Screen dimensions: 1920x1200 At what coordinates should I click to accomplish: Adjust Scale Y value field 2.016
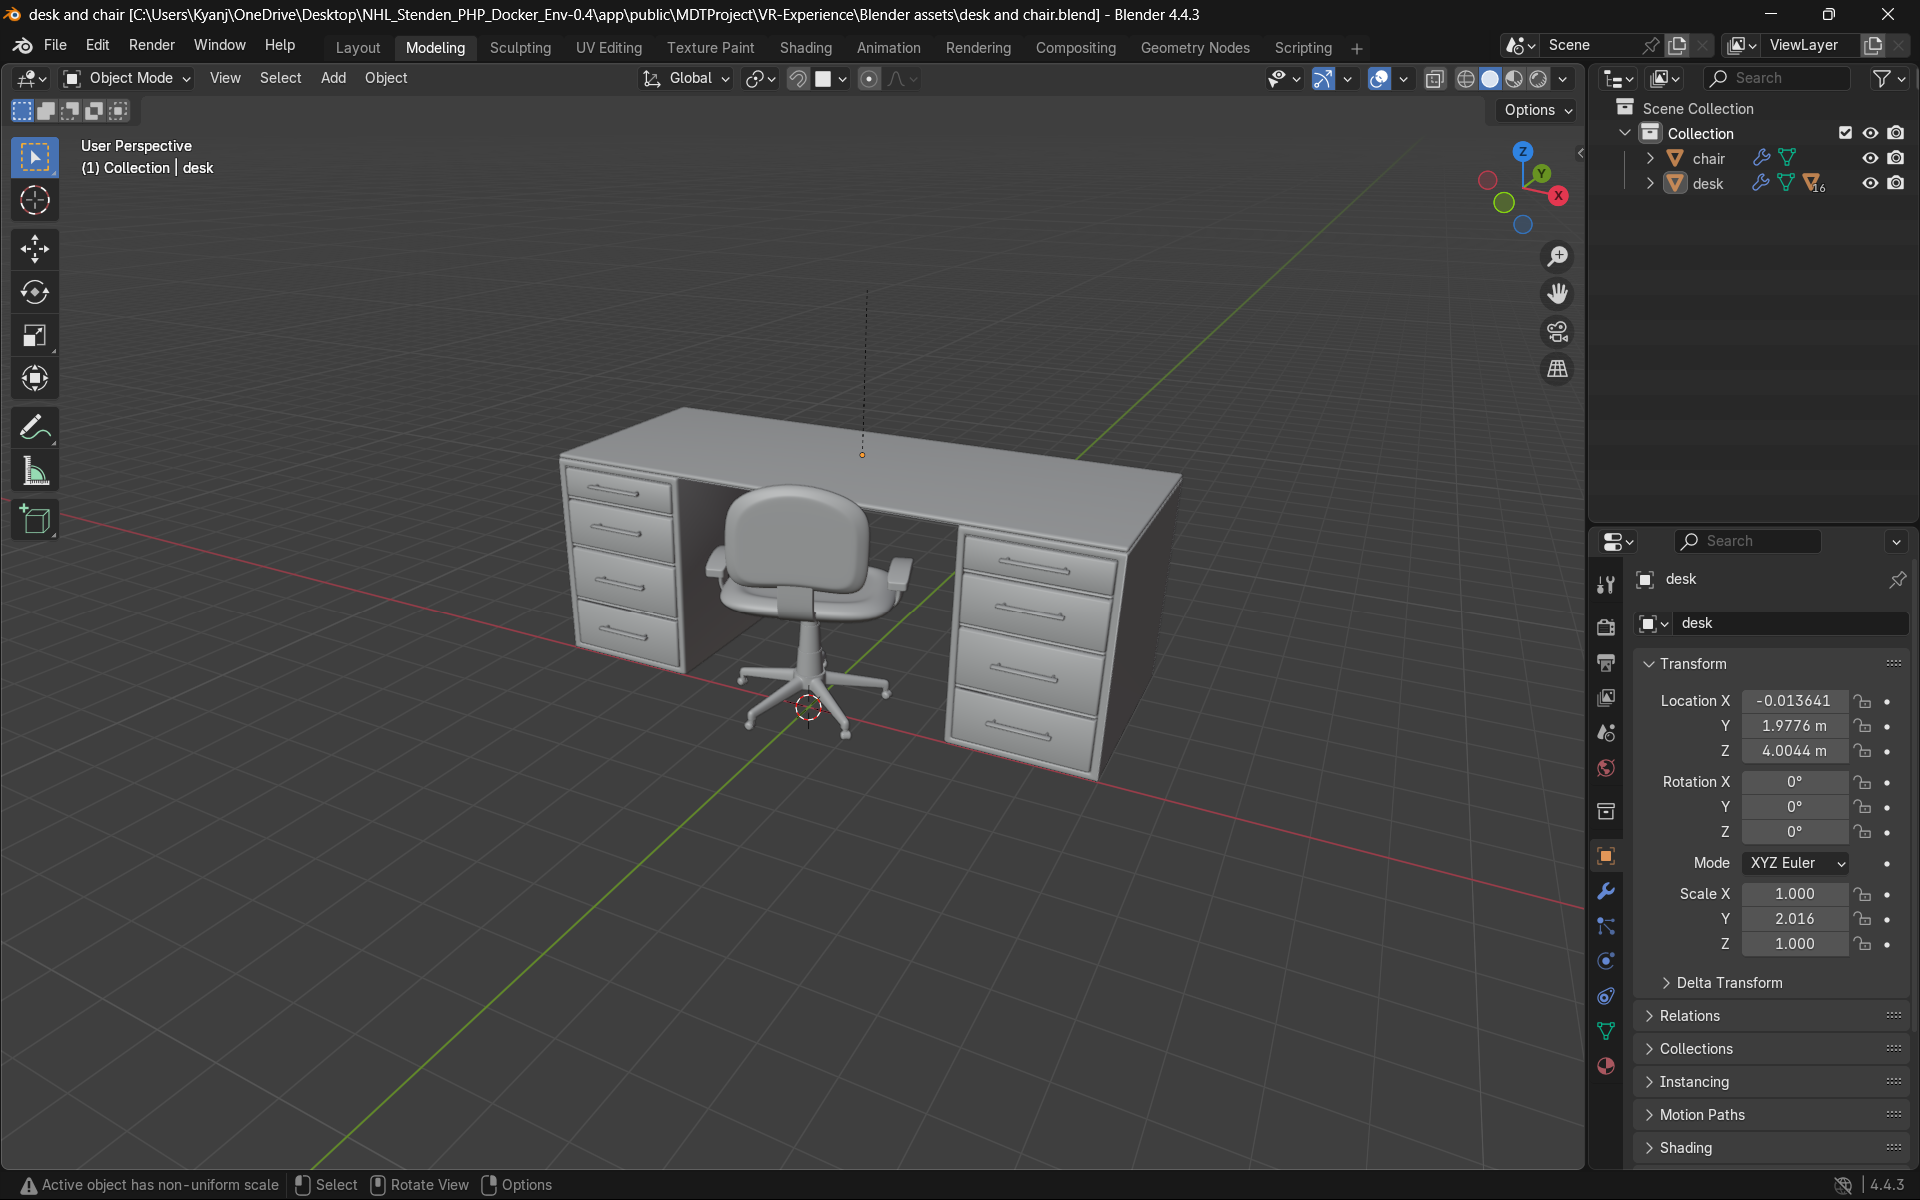[x=1795, y=919]
